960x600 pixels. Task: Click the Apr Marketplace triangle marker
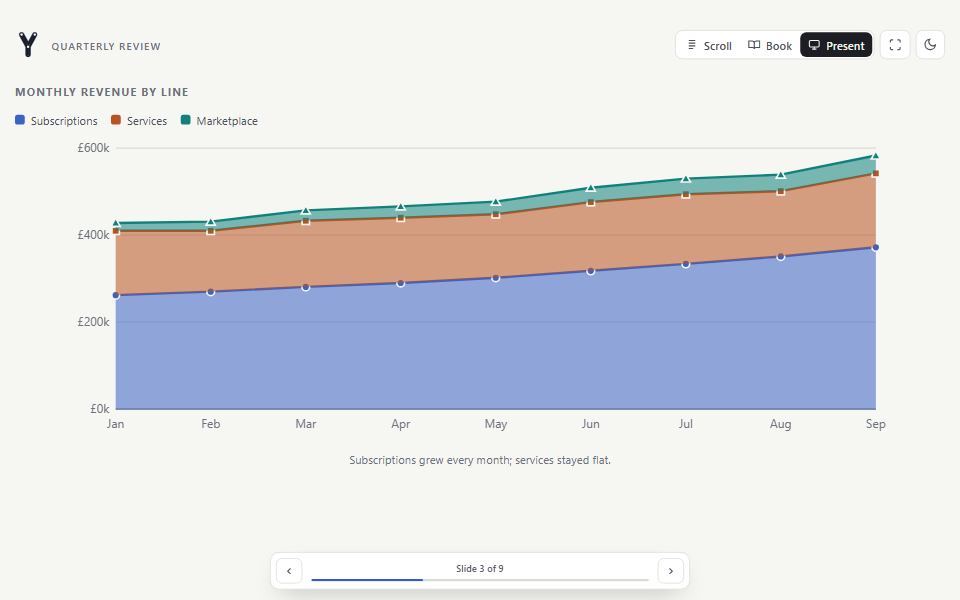tap(401, 206)
